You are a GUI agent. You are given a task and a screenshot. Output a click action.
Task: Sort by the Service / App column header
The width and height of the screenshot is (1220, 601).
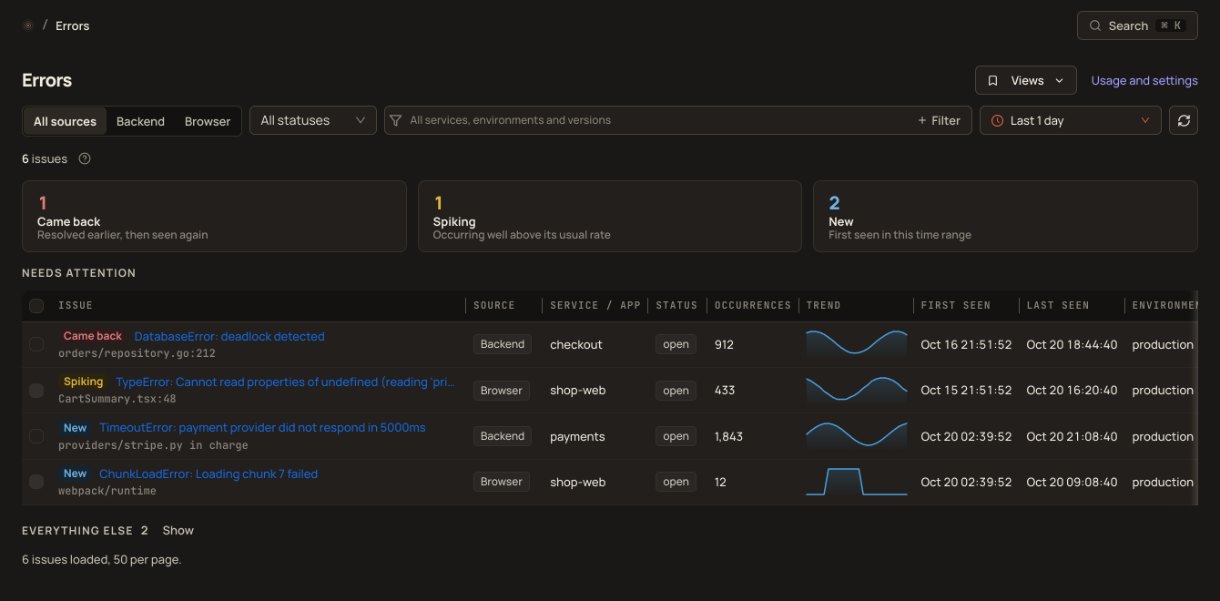click(x=595, y=305)
